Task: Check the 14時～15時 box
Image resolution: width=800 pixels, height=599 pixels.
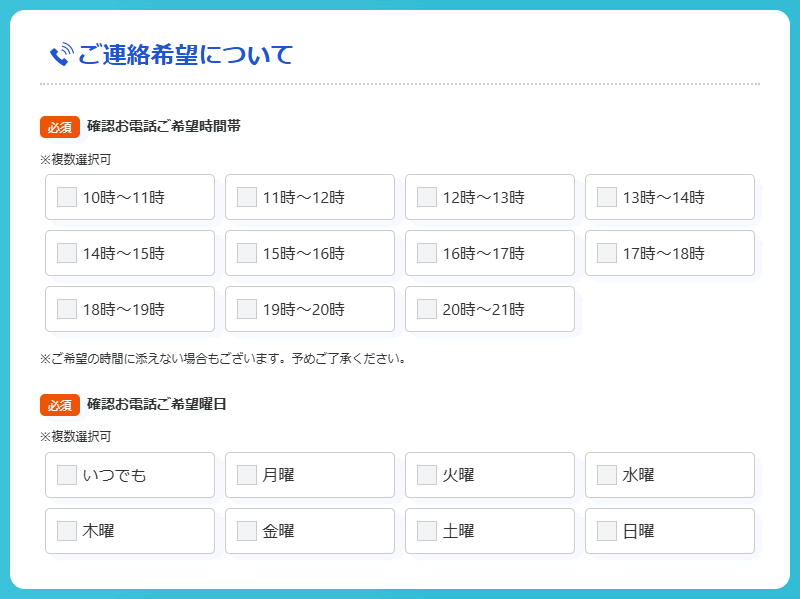Action: (67, 253)
